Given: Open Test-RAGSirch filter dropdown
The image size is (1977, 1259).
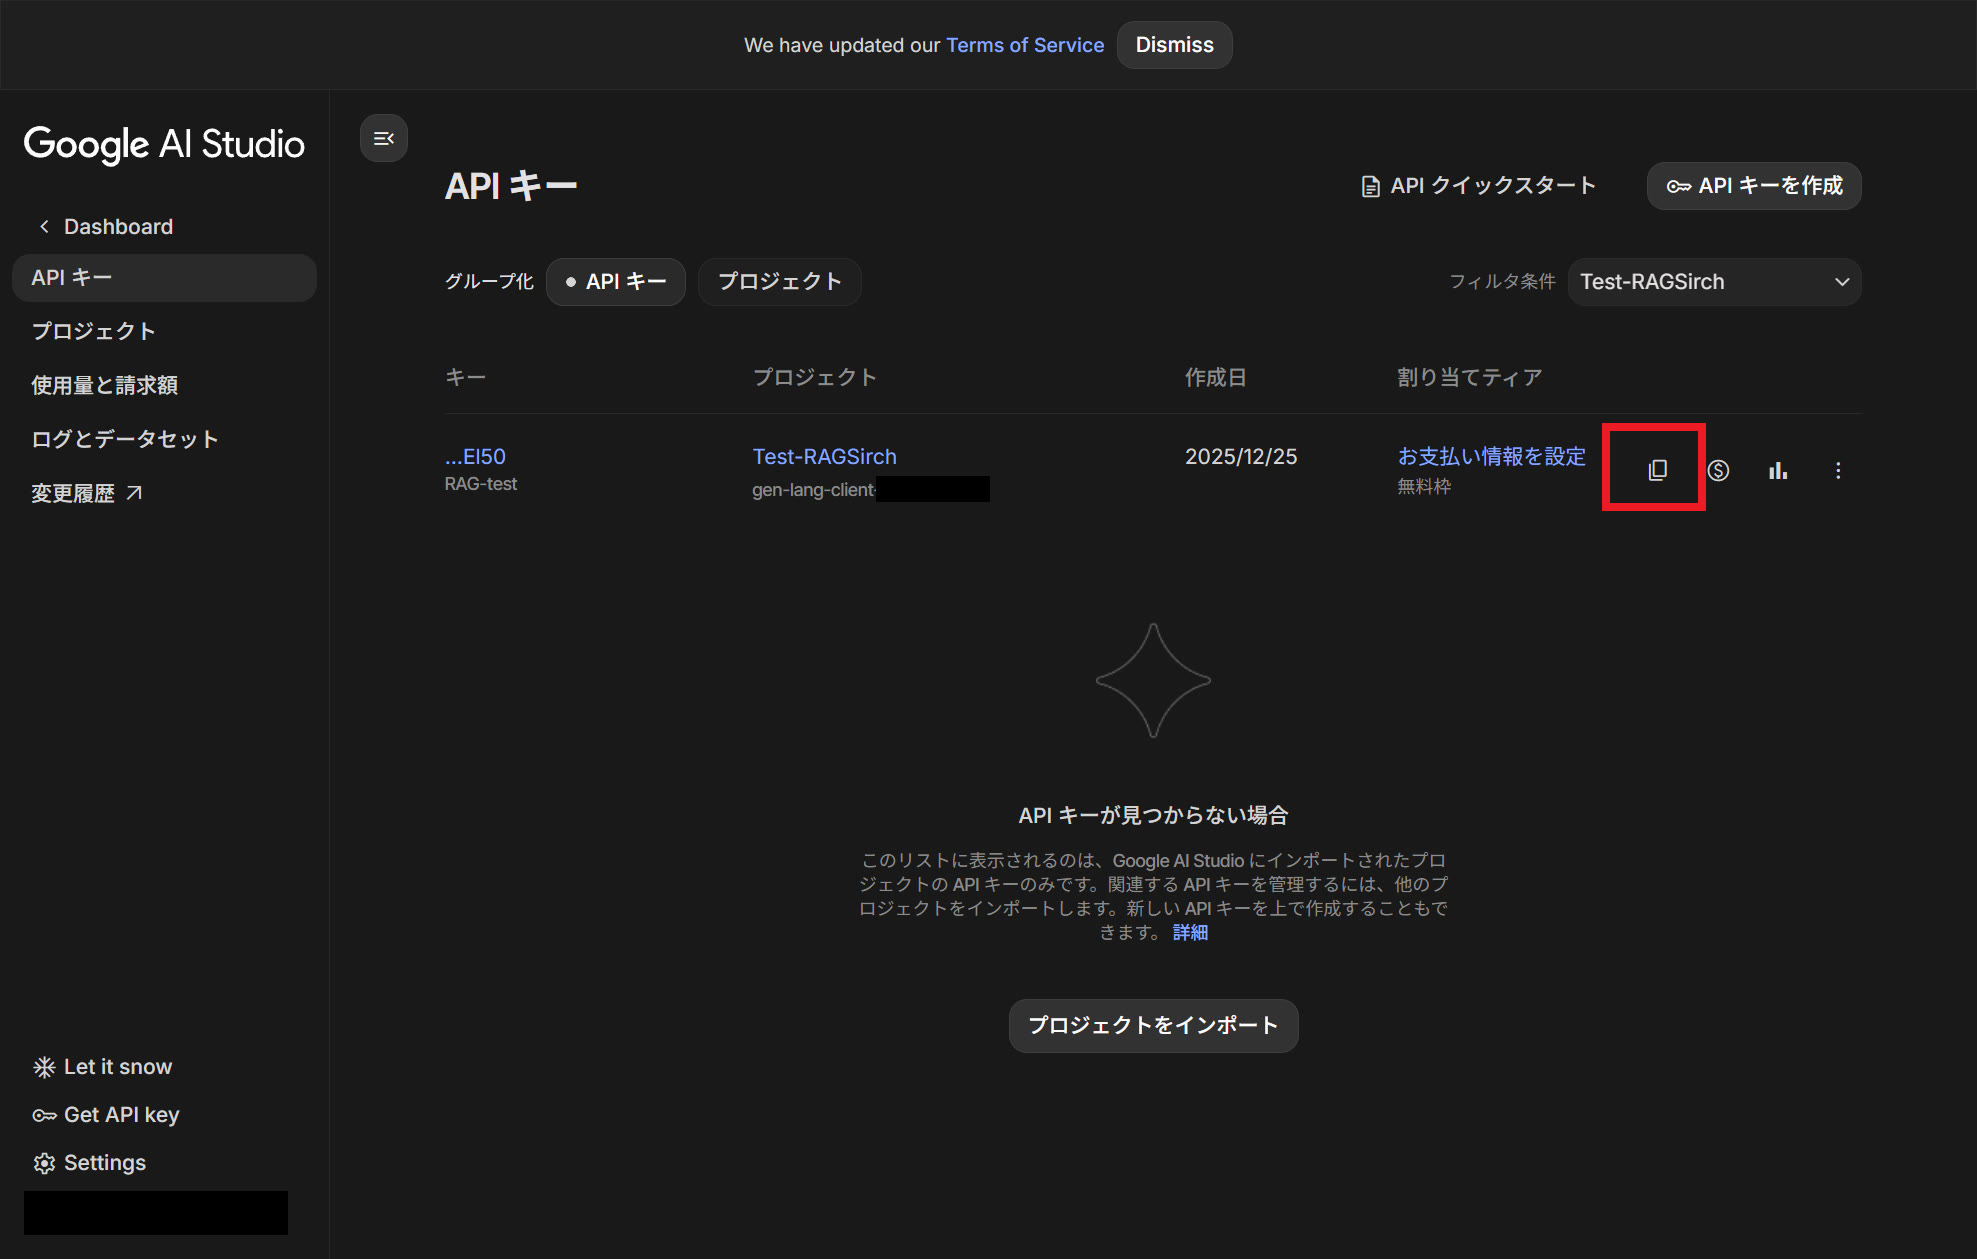Looking at the screenshot, I should click(1713, 282).
